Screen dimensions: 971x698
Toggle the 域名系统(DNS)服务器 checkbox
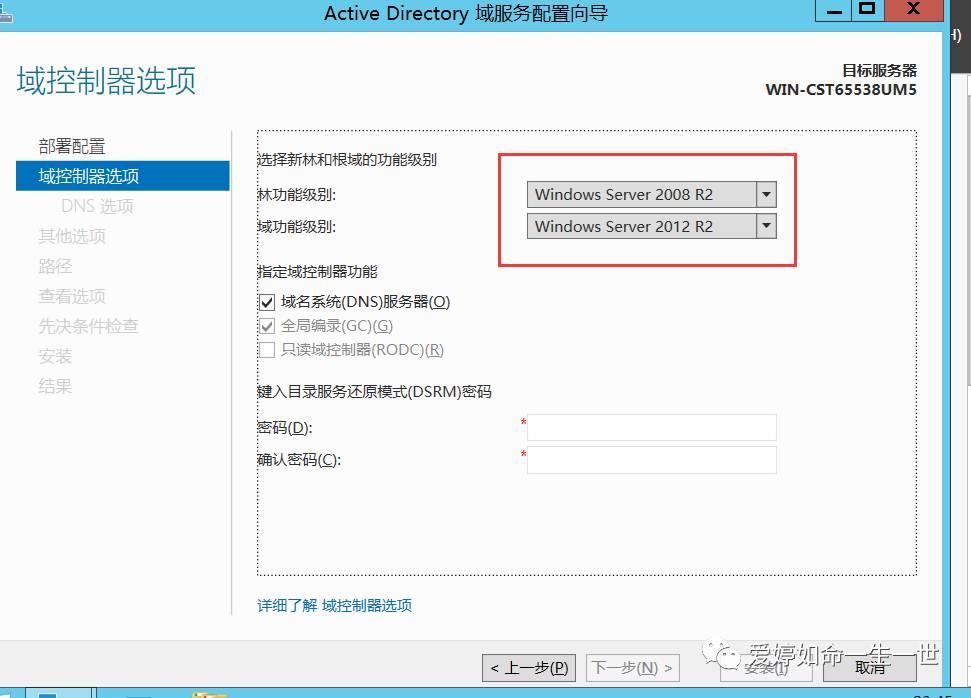pyautogui.click(x=267, y=302)
